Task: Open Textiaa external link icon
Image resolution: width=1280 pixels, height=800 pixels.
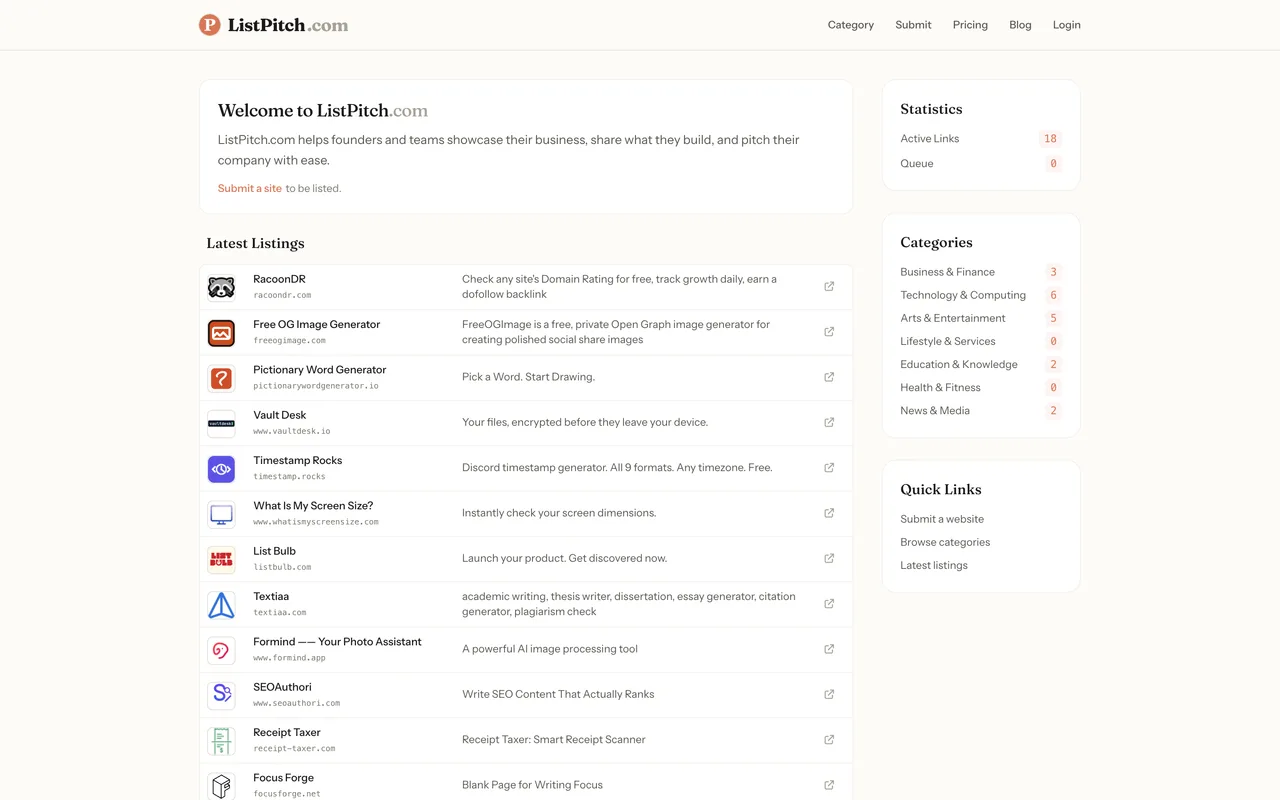Action: click(829, 603)
